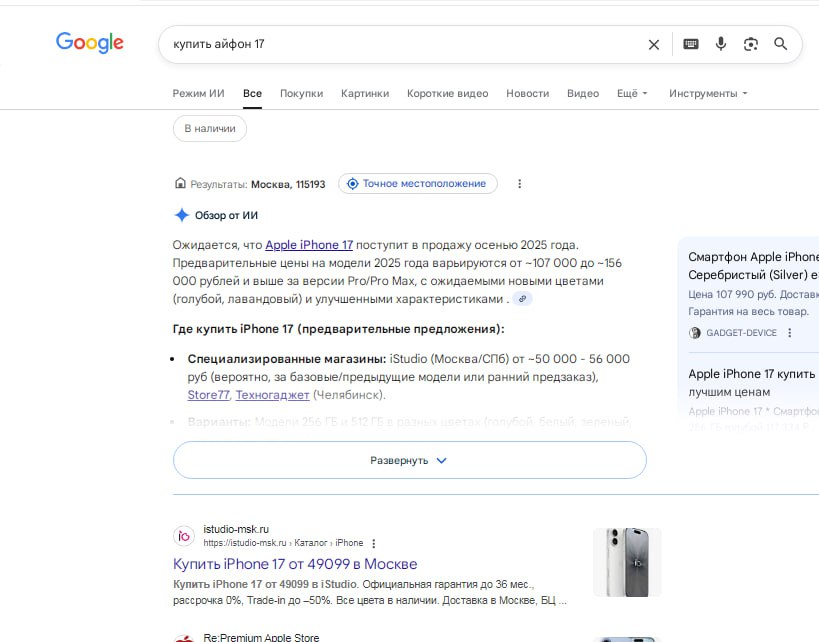Clear the search query with X icon
Image resolution: width=819 pixels, height=642 pixels.
[x=654, y=44]
